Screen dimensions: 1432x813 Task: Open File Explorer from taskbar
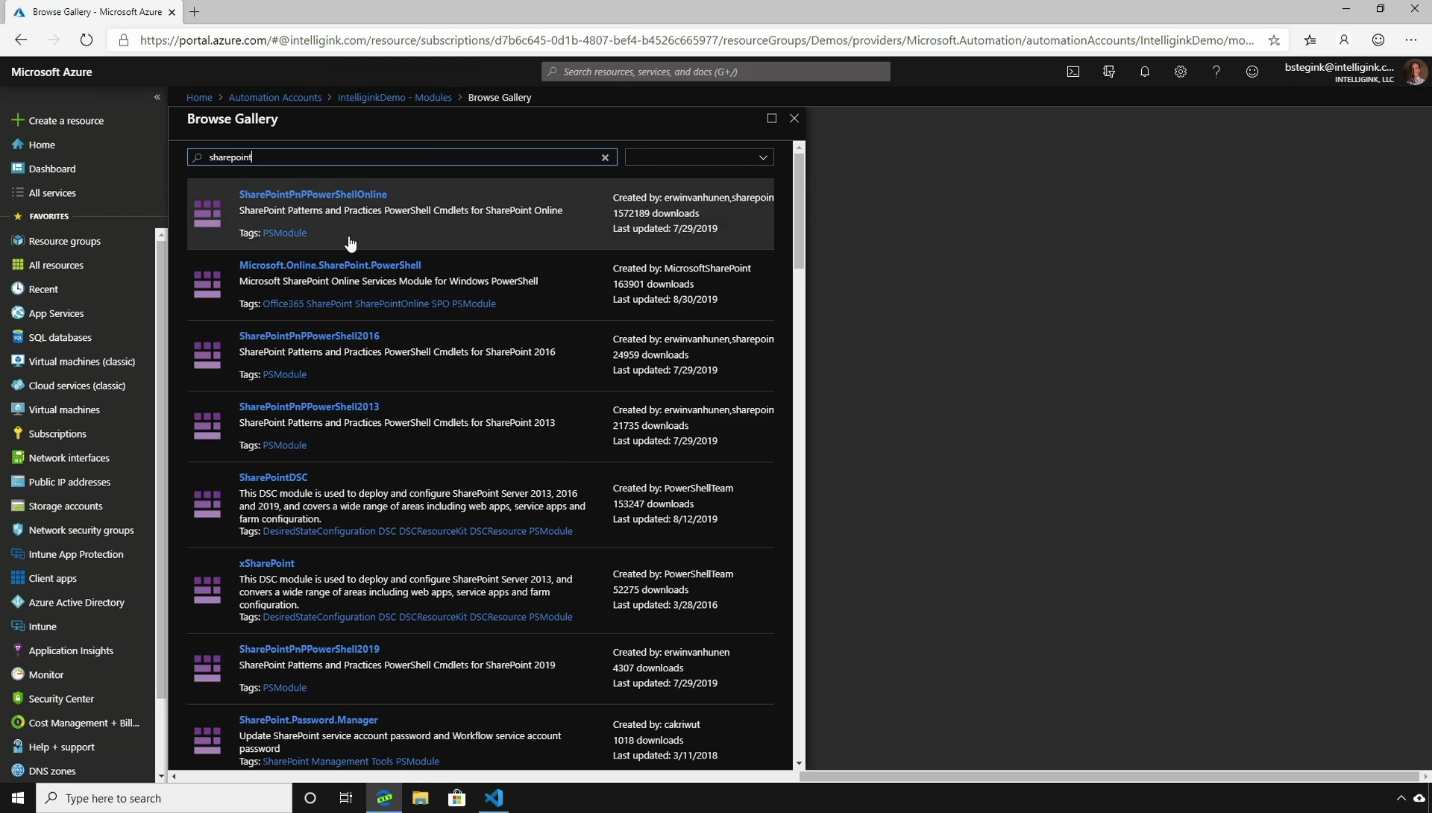(x=420, y=798)
